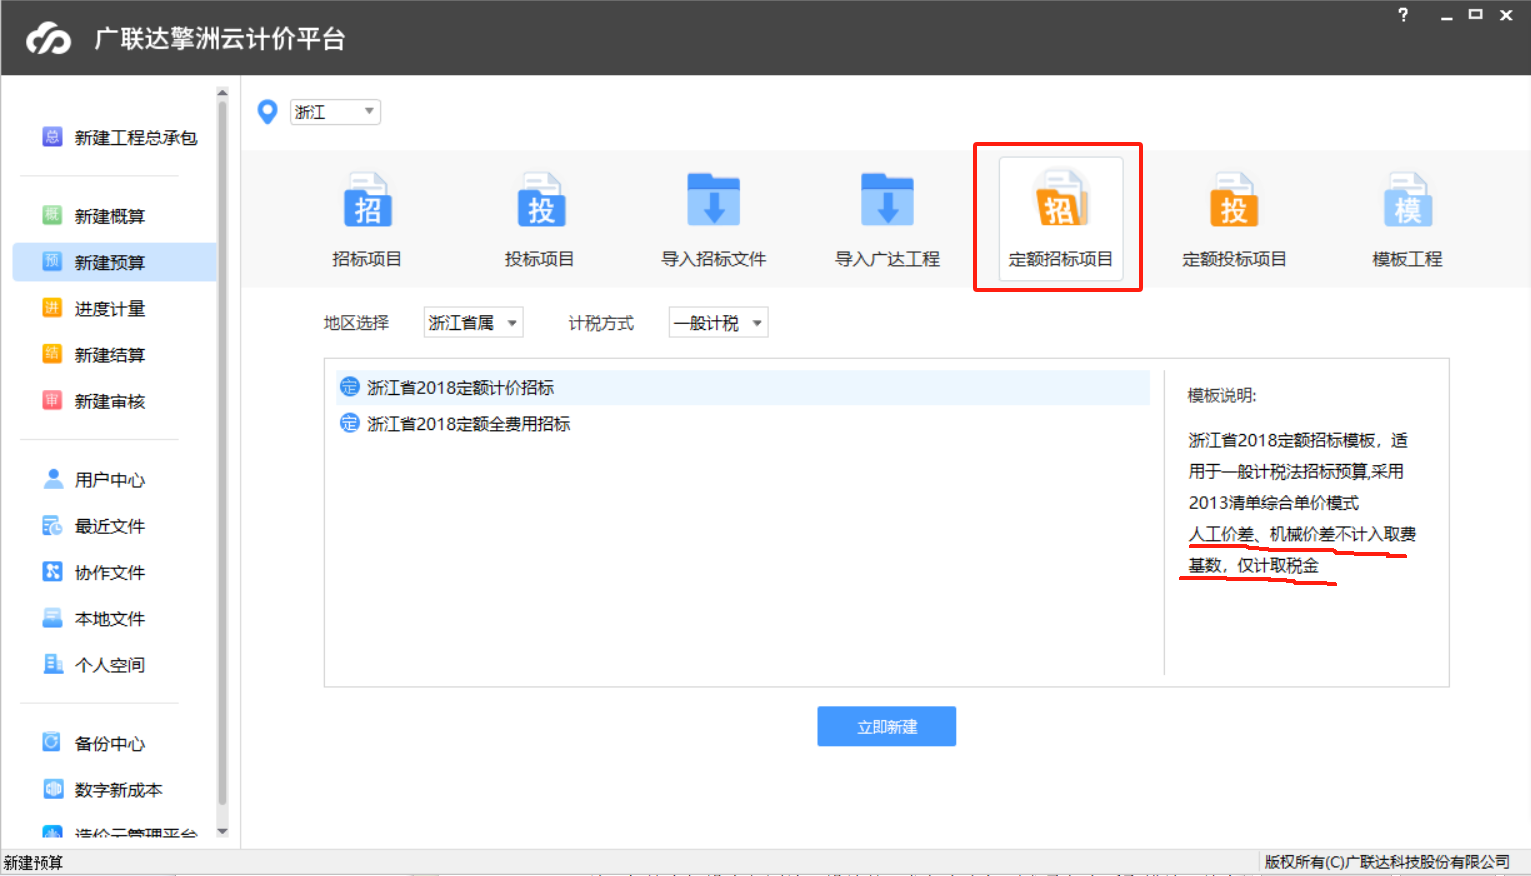Click the 新建预算 sidebar icon
This screenshot has width=1531, height=876.
coord(52,261)
